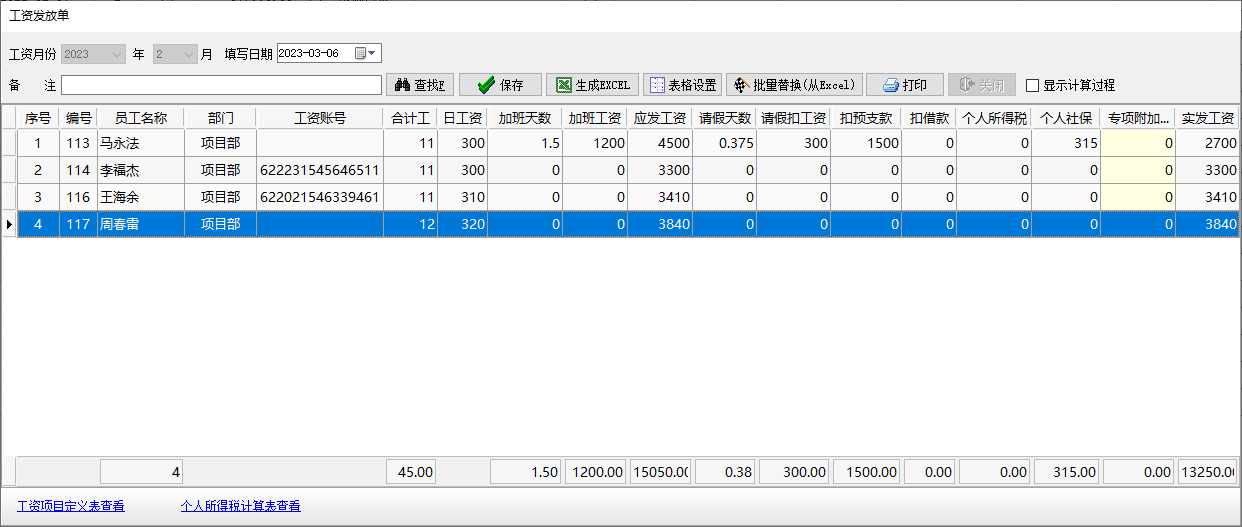1242x527 pixels.
Task: Click the 实发工资 column header
Action: pyautogui.click(x=1207, y=118)
